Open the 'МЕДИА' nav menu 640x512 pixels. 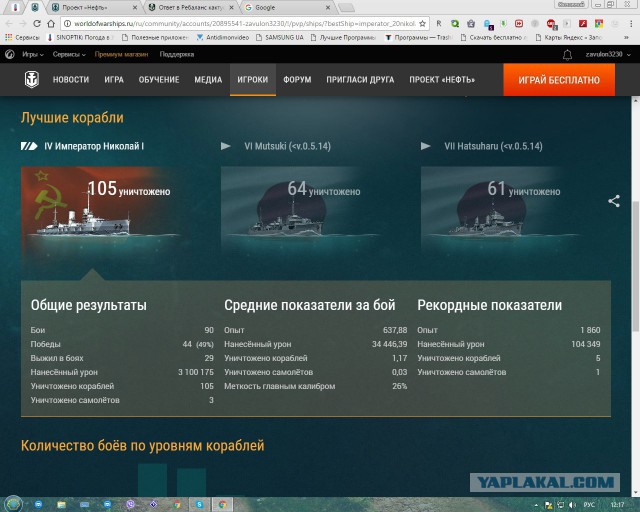pos(208,80)
